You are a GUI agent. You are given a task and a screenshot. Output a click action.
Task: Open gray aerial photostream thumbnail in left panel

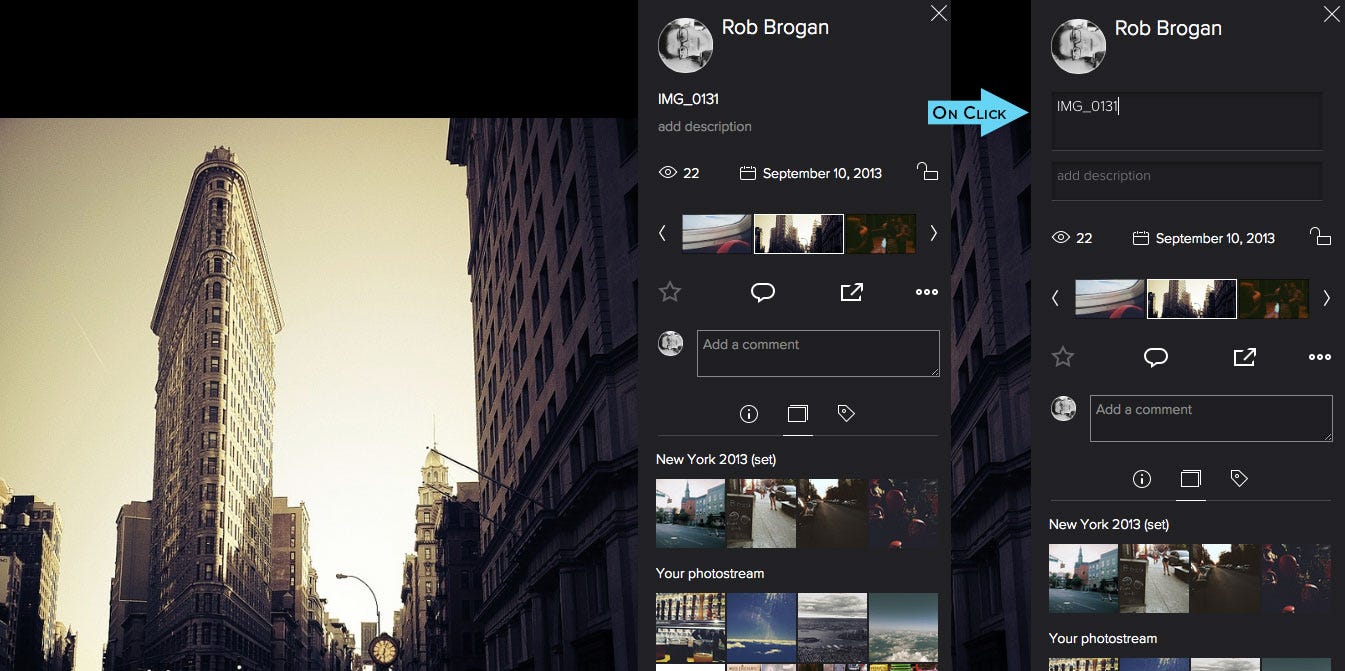coord(833,627)
